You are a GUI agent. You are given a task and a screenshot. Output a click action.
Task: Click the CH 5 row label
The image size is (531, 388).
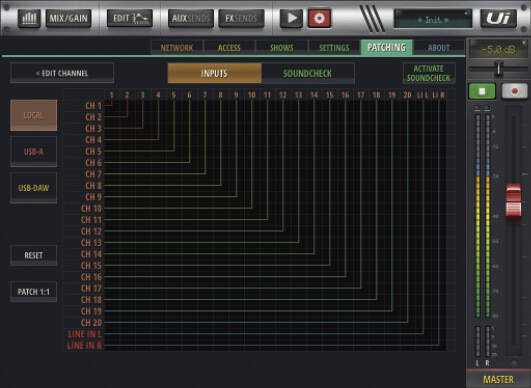tap(93, 151)
